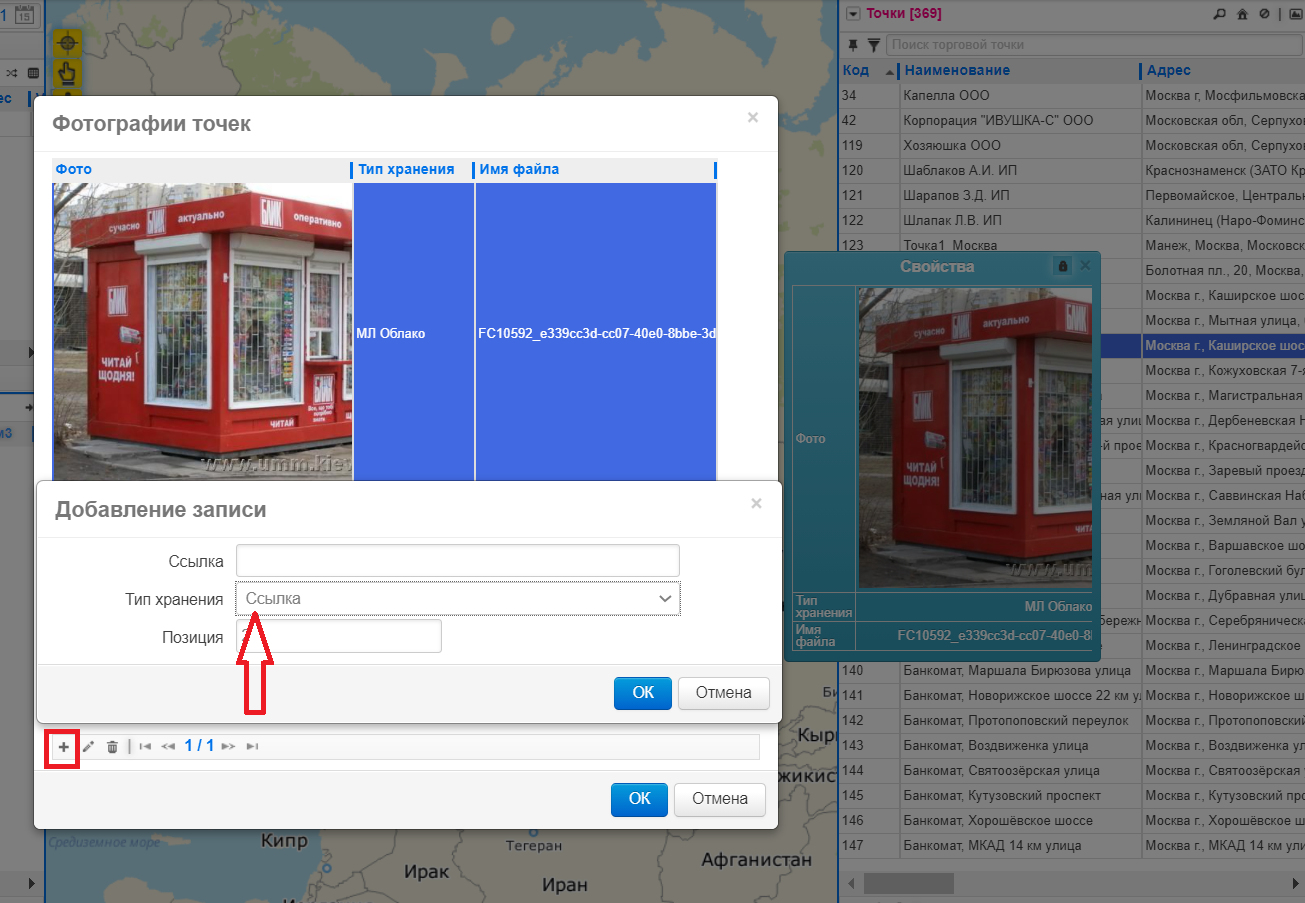
Task: Select row Капелла ООО
Action: click(x=1072, y=95)
